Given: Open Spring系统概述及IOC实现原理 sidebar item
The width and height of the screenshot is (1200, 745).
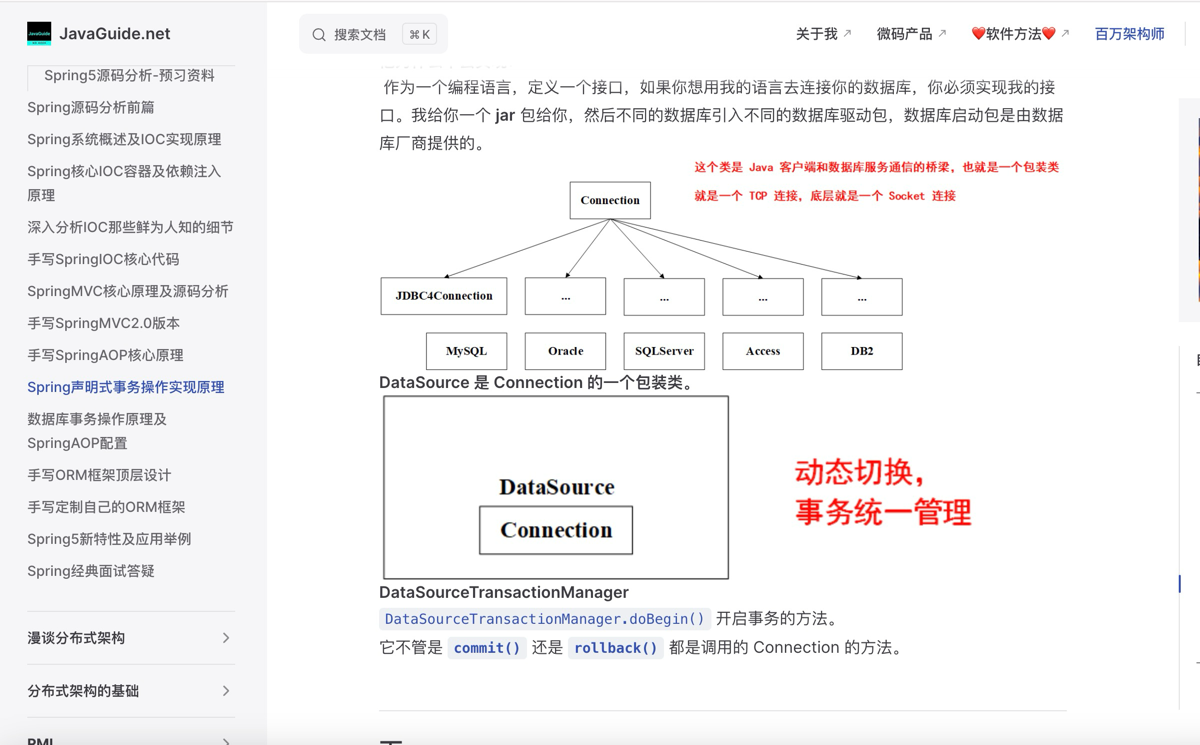Looking at the screenshot, I should (x=124, y=139).
